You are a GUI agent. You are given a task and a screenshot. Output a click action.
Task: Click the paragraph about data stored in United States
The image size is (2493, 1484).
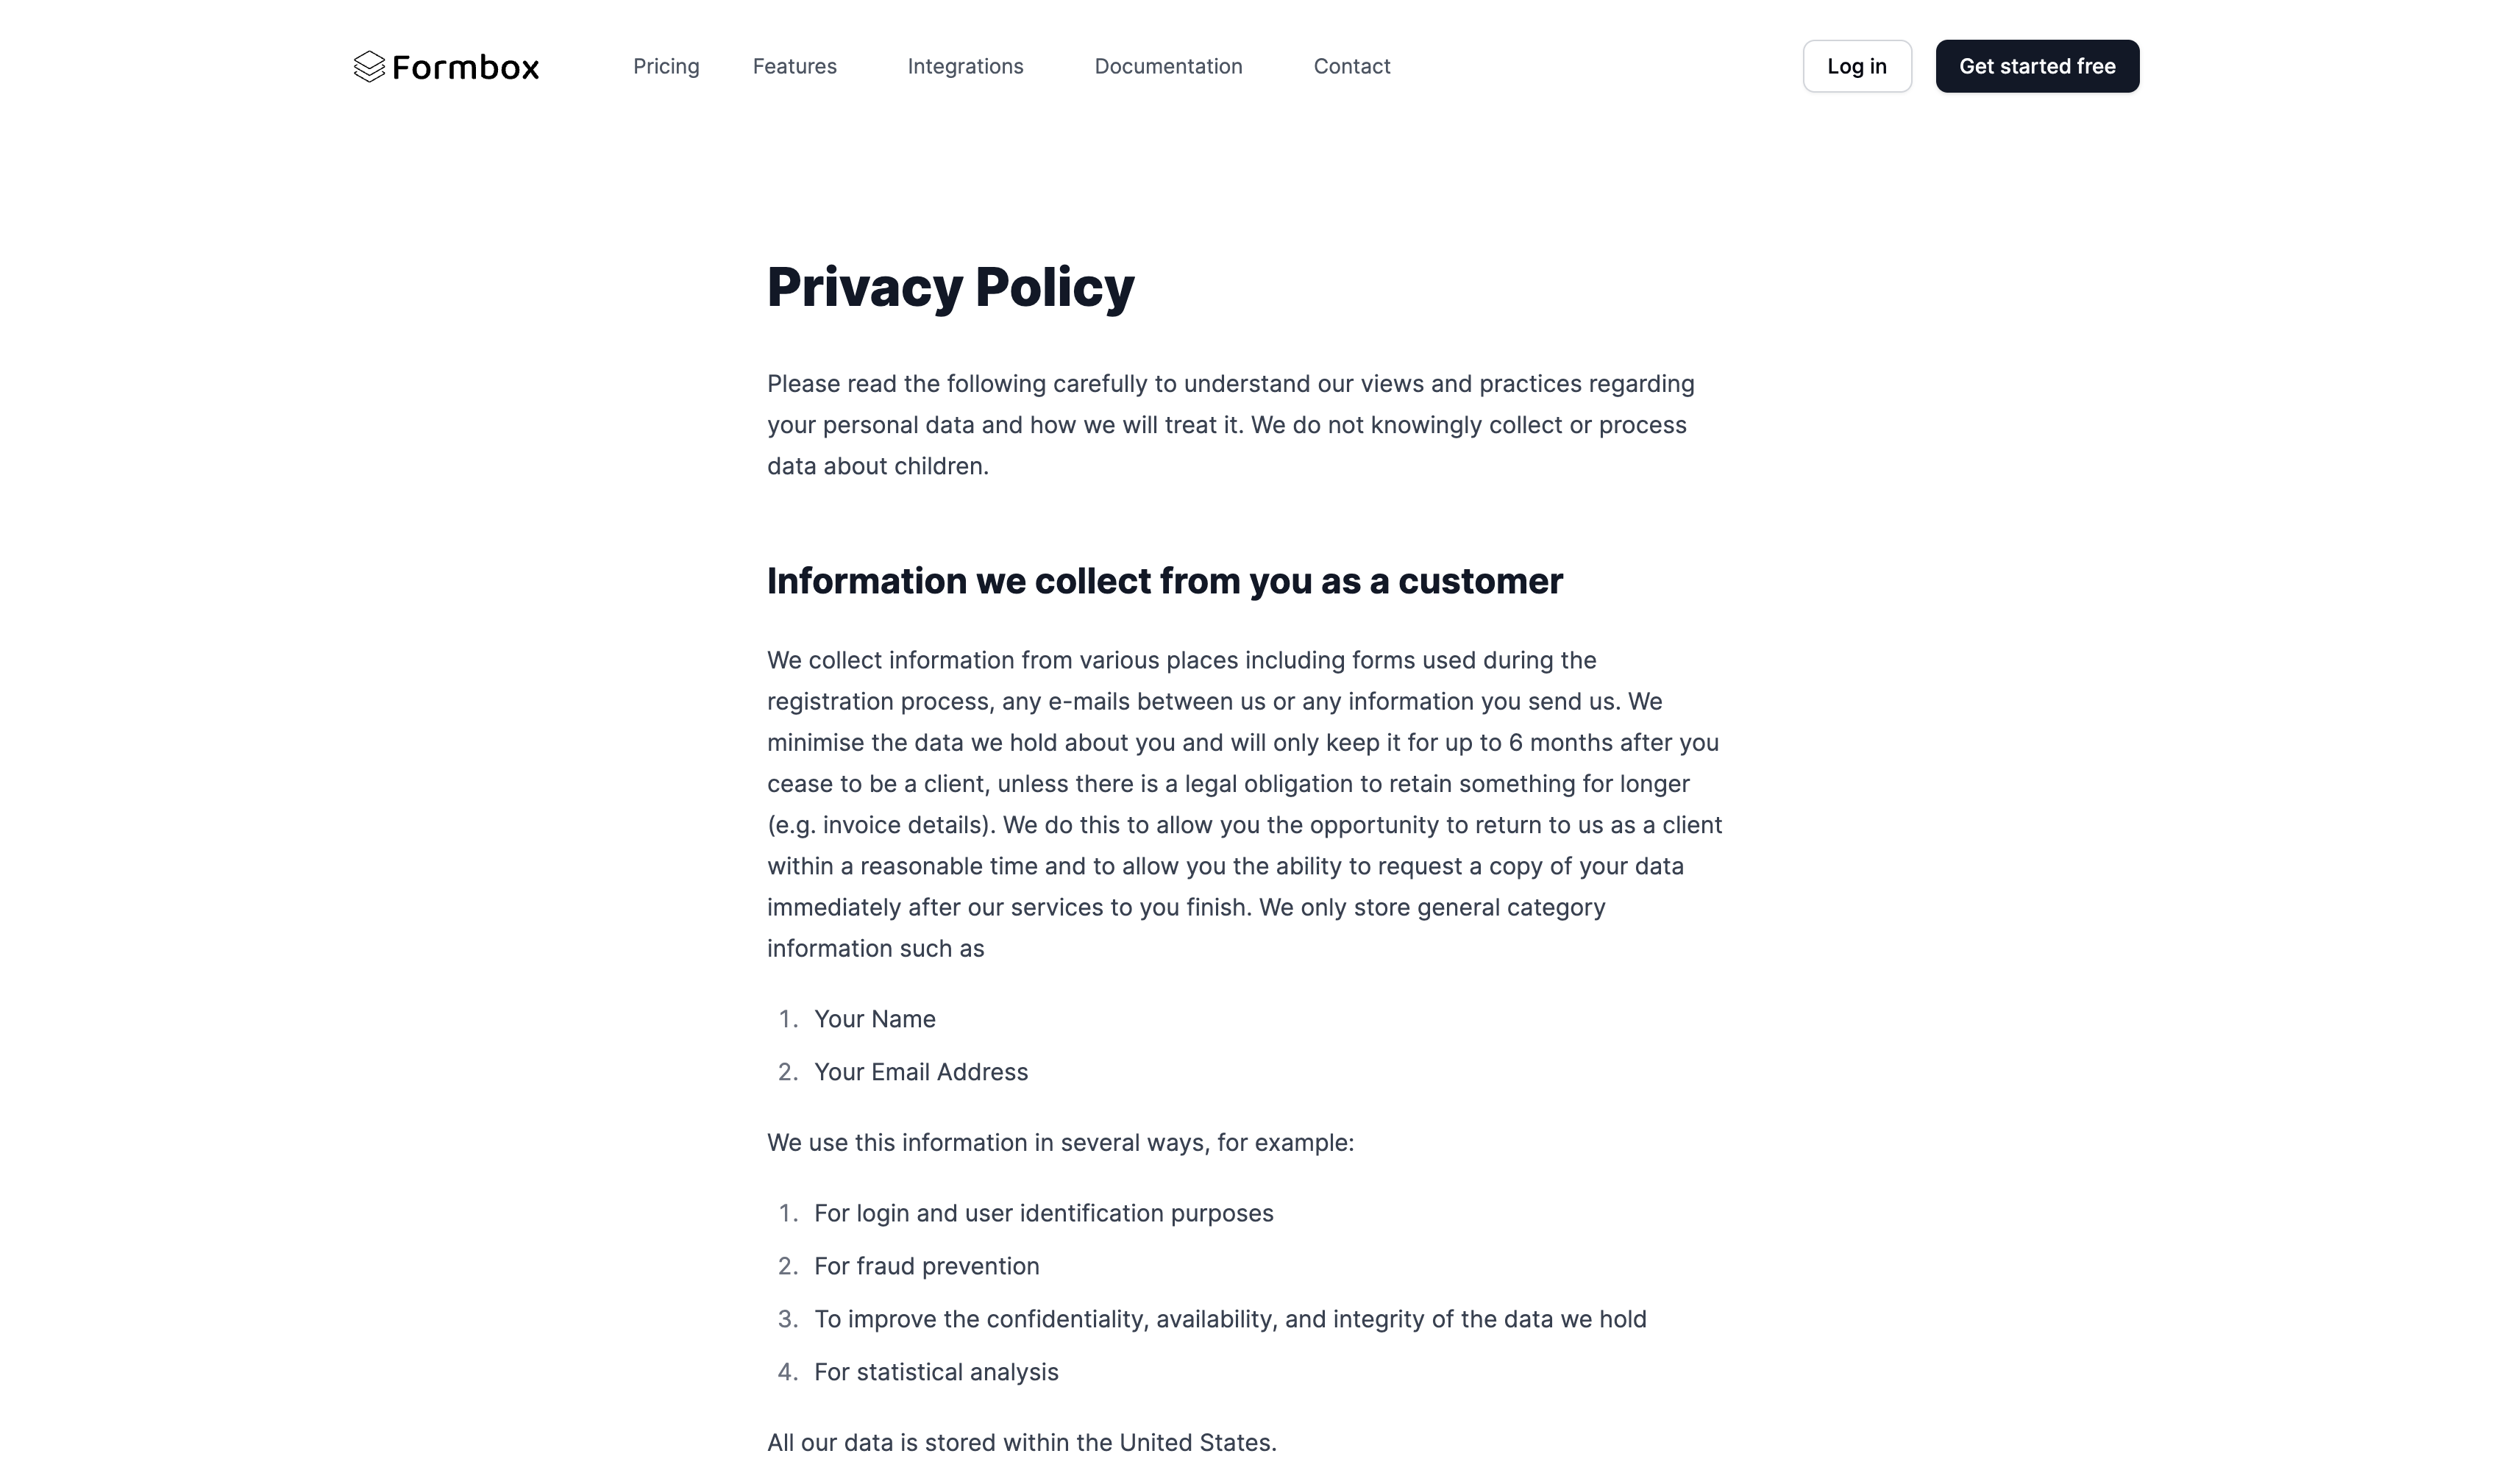tap(1020, 1442)
